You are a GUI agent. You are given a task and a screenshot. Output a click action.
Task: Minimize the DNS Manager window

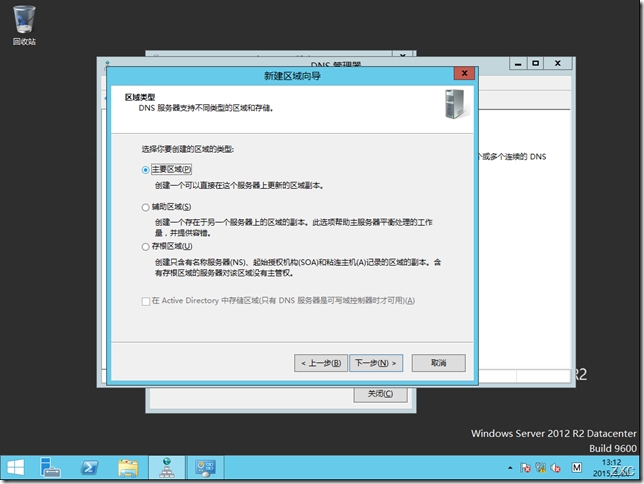pyautogui.click(x=518, y=63)
